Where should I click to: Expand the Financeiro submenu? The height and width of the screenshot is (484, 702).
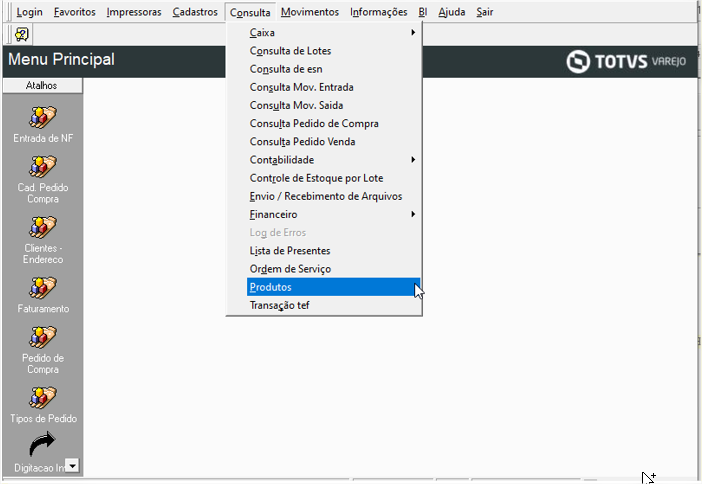click(334, 214)
